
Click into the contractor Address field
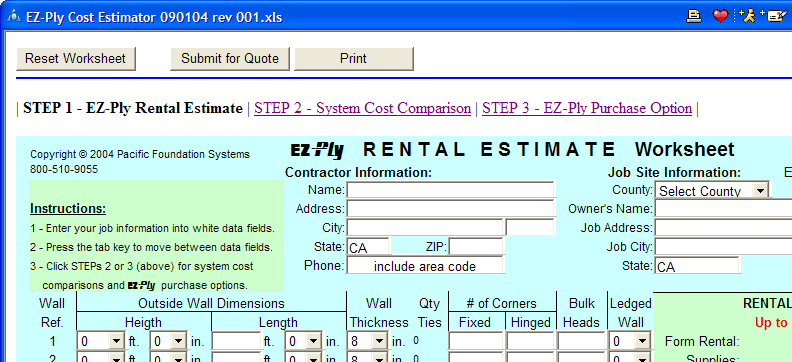click(x=451, y=209)
